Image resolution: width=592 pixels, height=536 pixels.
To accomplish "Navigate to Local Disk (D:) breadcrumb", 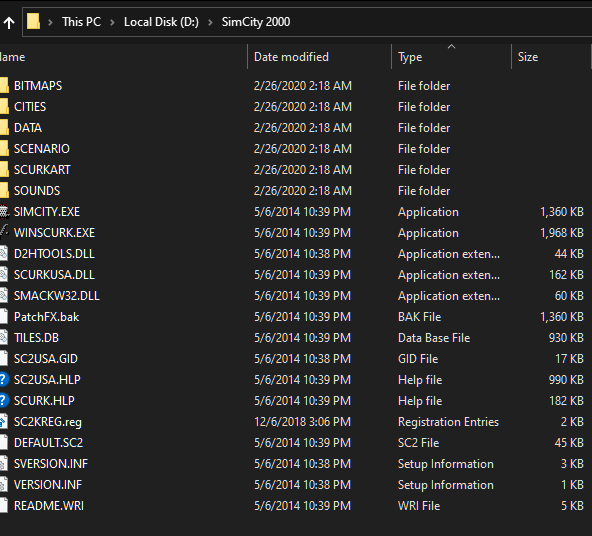I will pyautogui.click(x=161, y=22).
